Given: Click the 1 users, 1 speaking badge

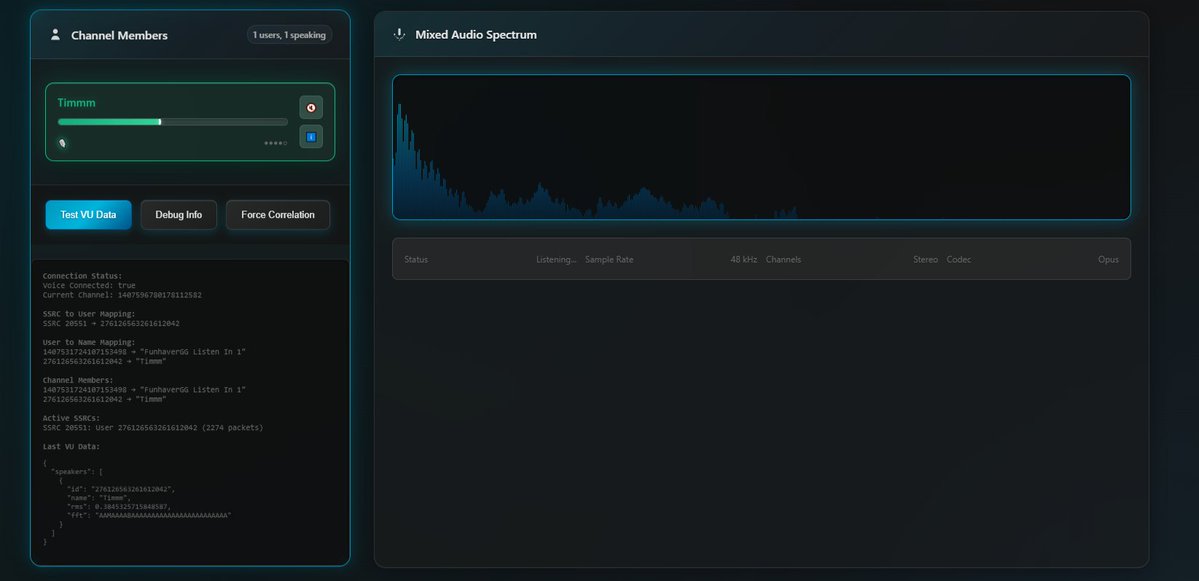Looking at the screenshot, I should tap(288, 34).
